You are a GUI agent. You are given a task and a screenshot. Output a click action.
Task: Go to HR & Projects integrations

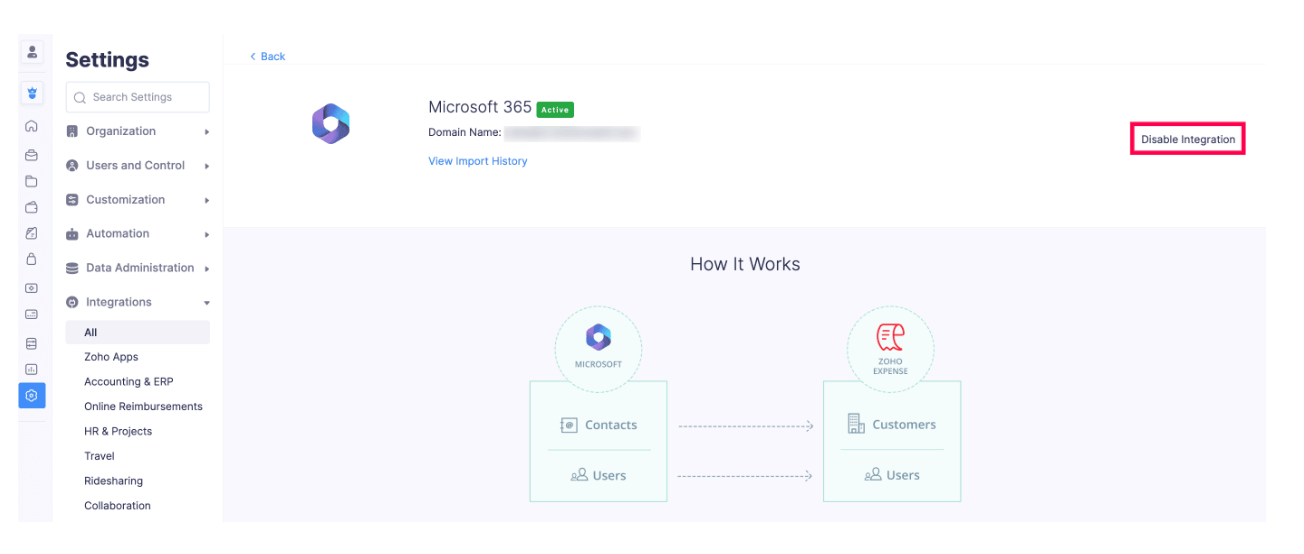click(118, 431)
